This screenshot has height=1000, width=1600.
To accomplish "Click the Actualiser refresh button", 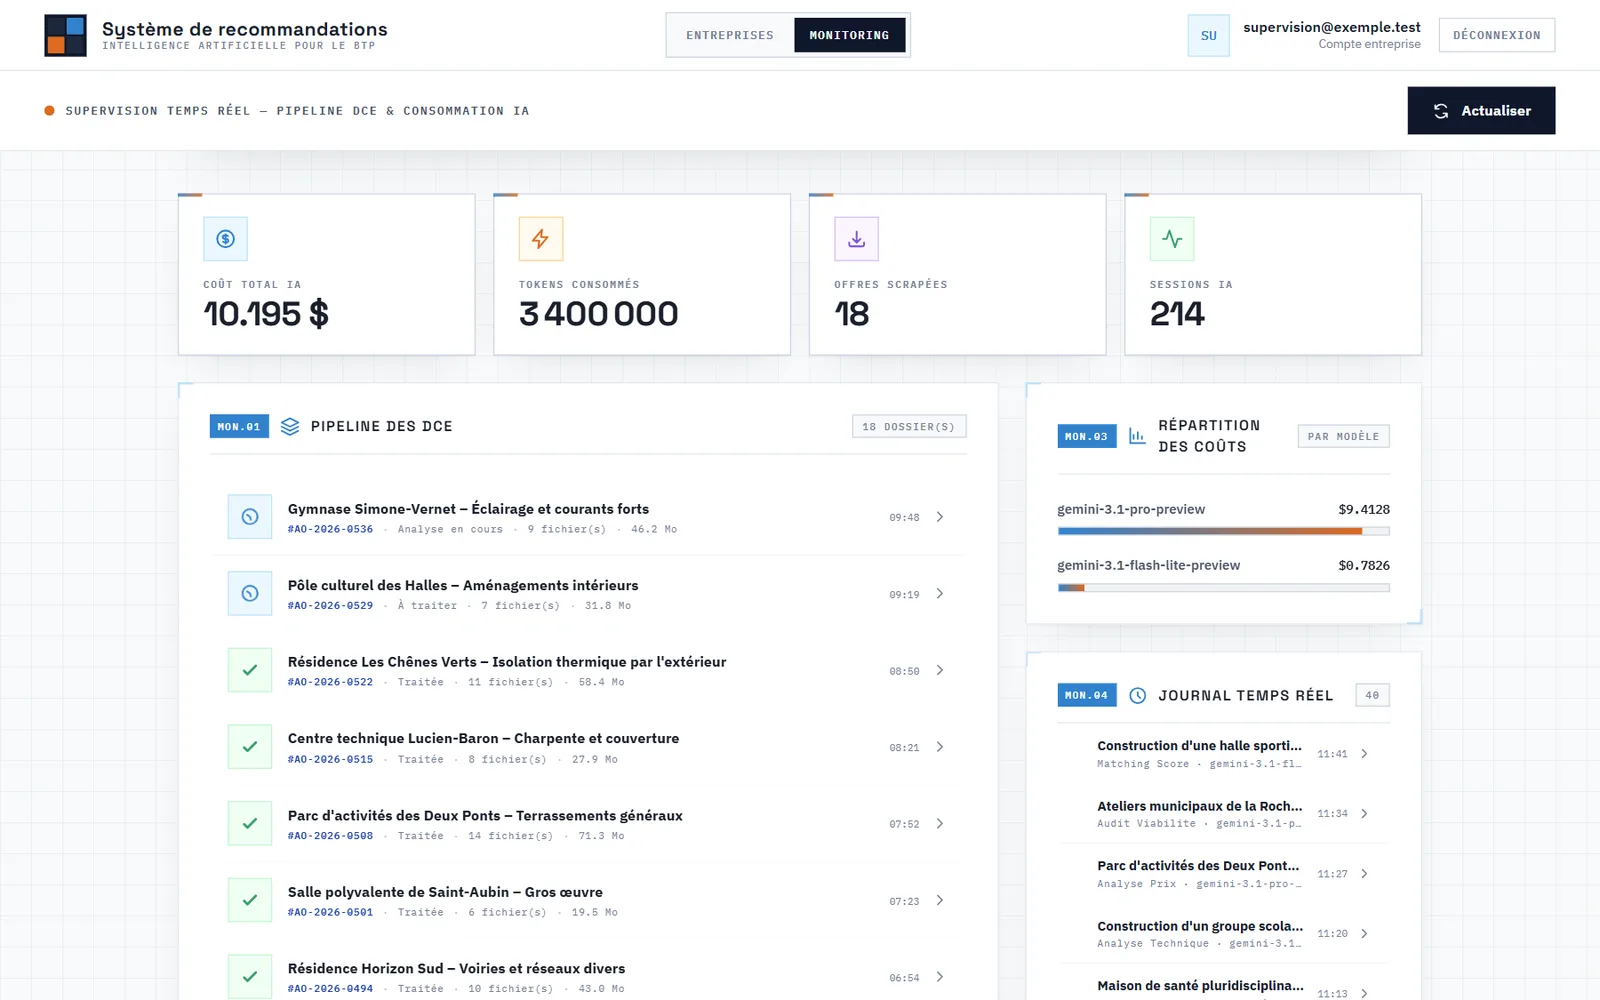I will 1481,111.
